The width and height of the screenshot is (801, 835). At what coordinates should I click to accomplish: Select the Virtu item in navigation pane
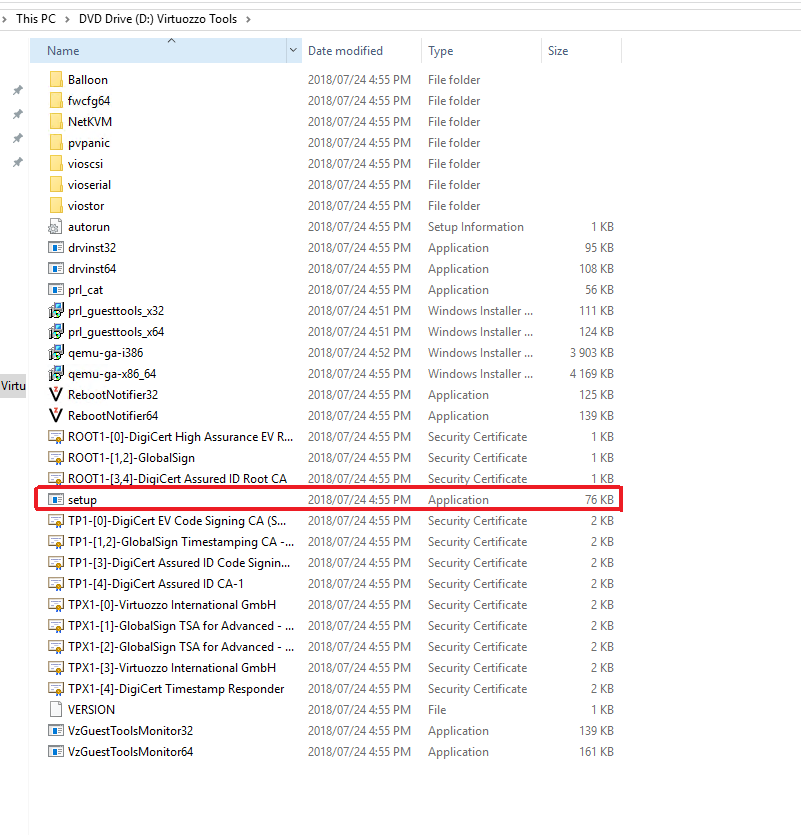coord(13,386)
